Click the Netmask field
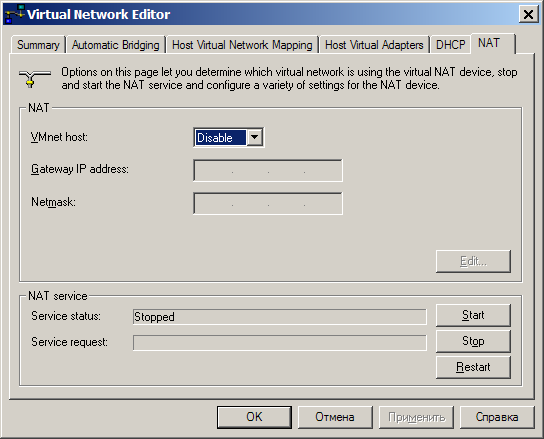 pyautogui.click(x=268, y=203)
